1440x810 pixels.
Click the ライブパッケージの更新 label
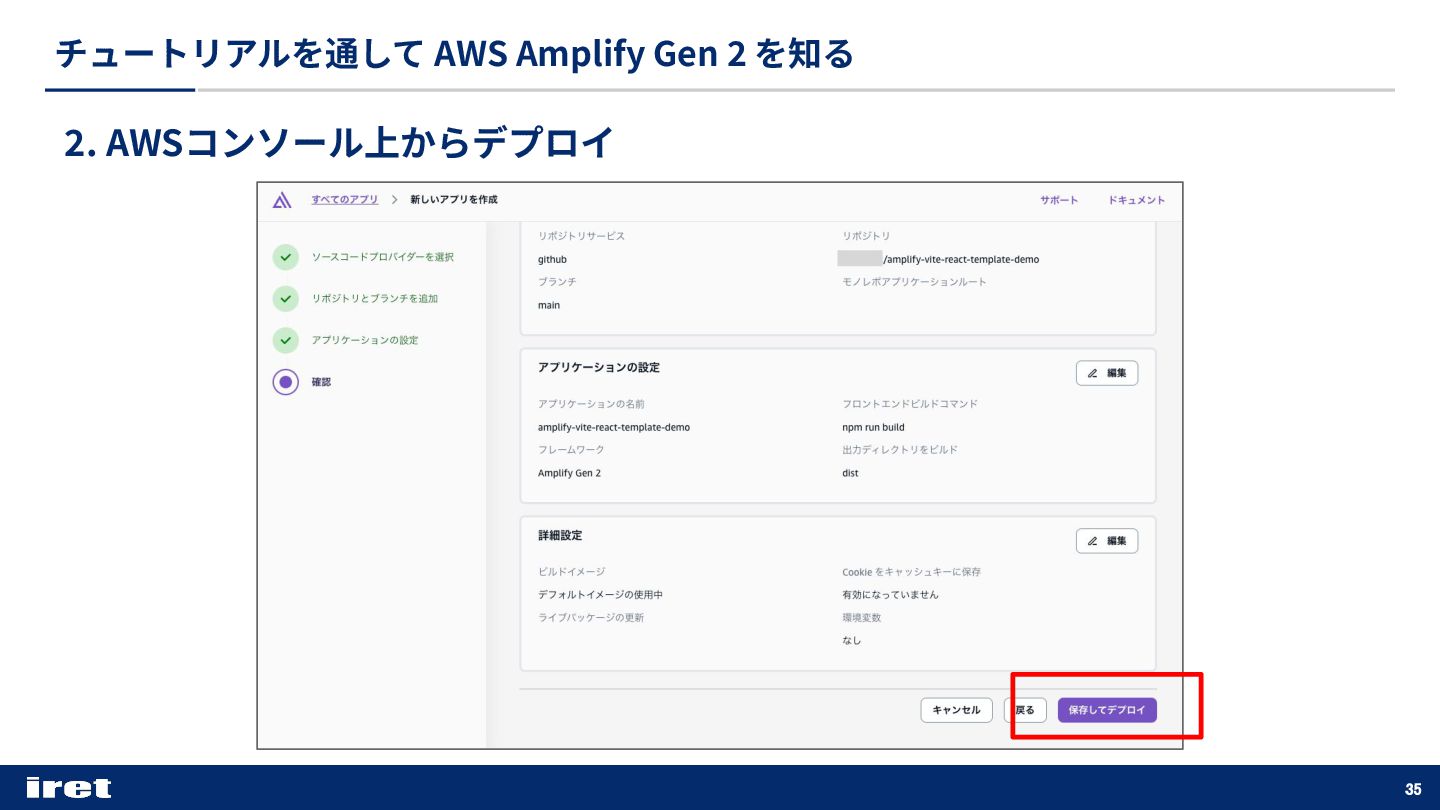[x=591, y=618]
